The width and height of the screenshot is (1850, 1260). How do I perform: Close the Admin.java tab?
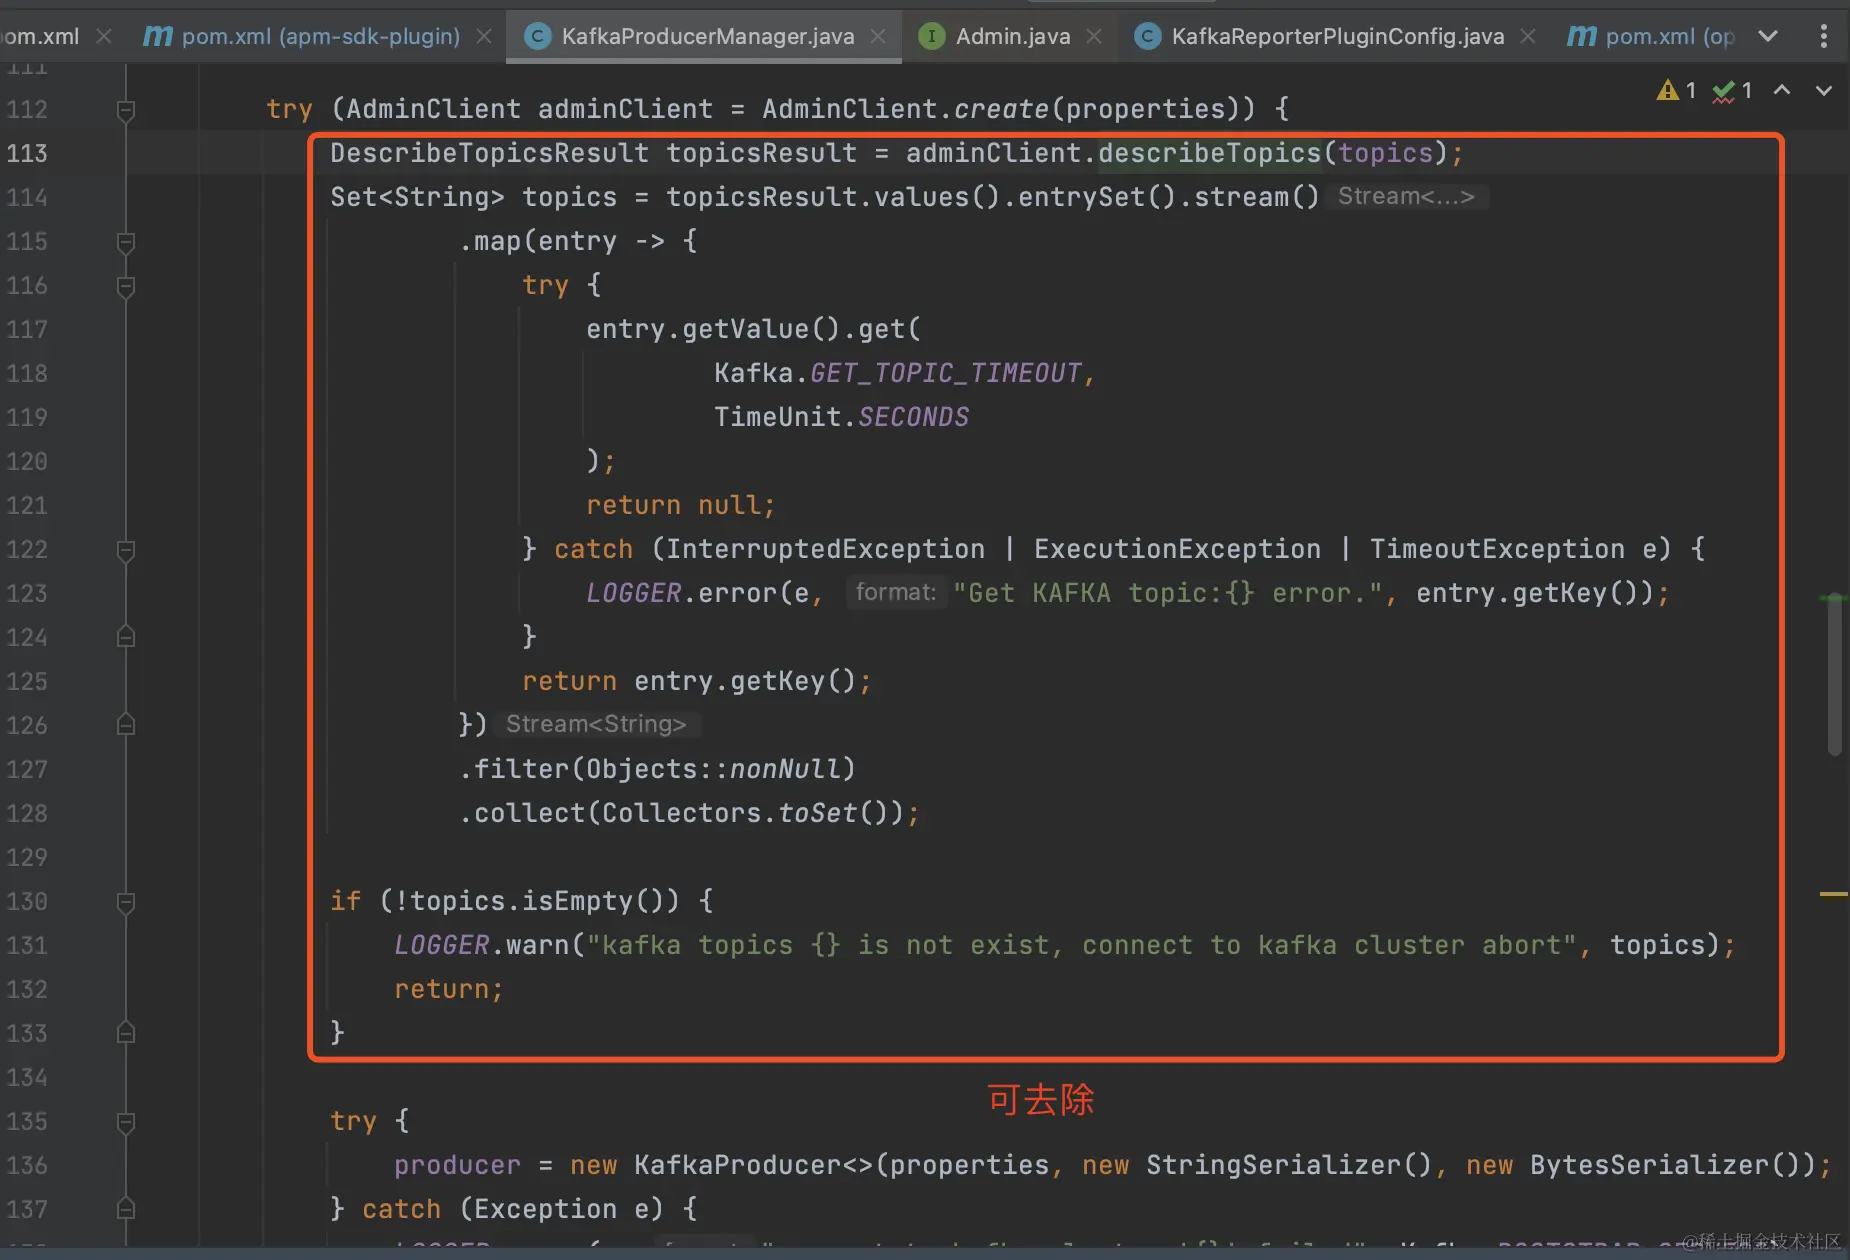click(1094, 37)
